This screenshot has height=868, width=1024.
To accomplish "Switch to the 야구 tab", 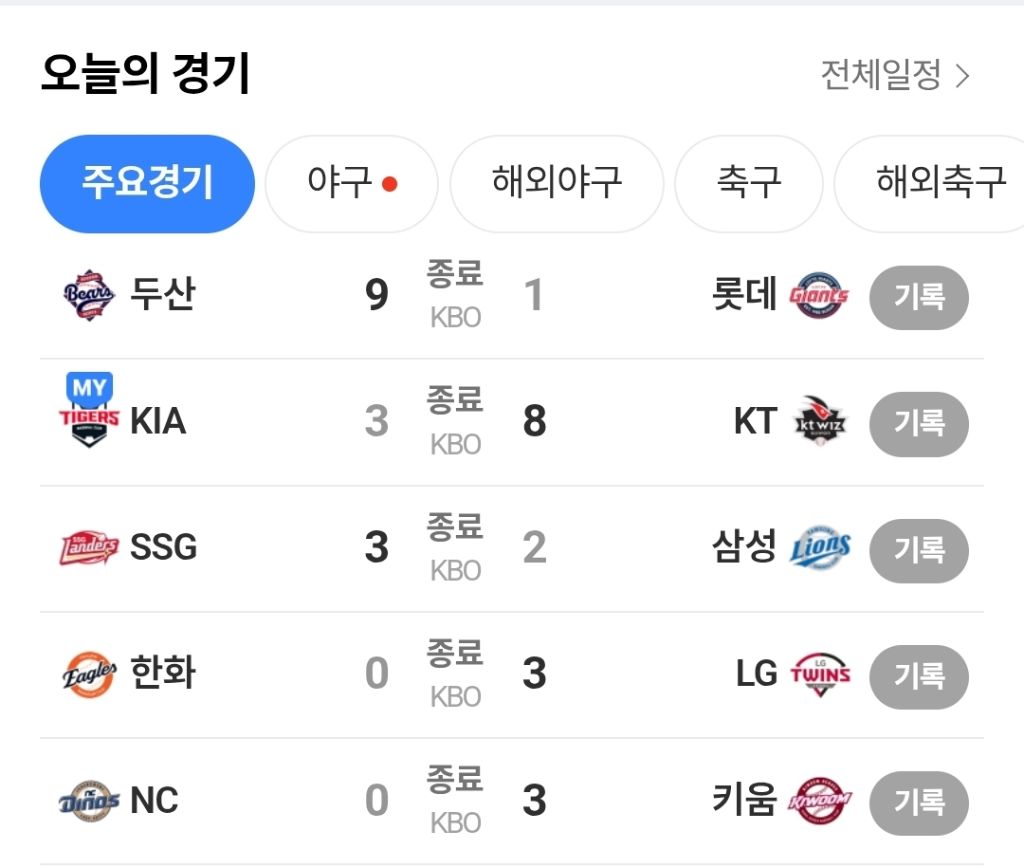I will coord(351,184).
